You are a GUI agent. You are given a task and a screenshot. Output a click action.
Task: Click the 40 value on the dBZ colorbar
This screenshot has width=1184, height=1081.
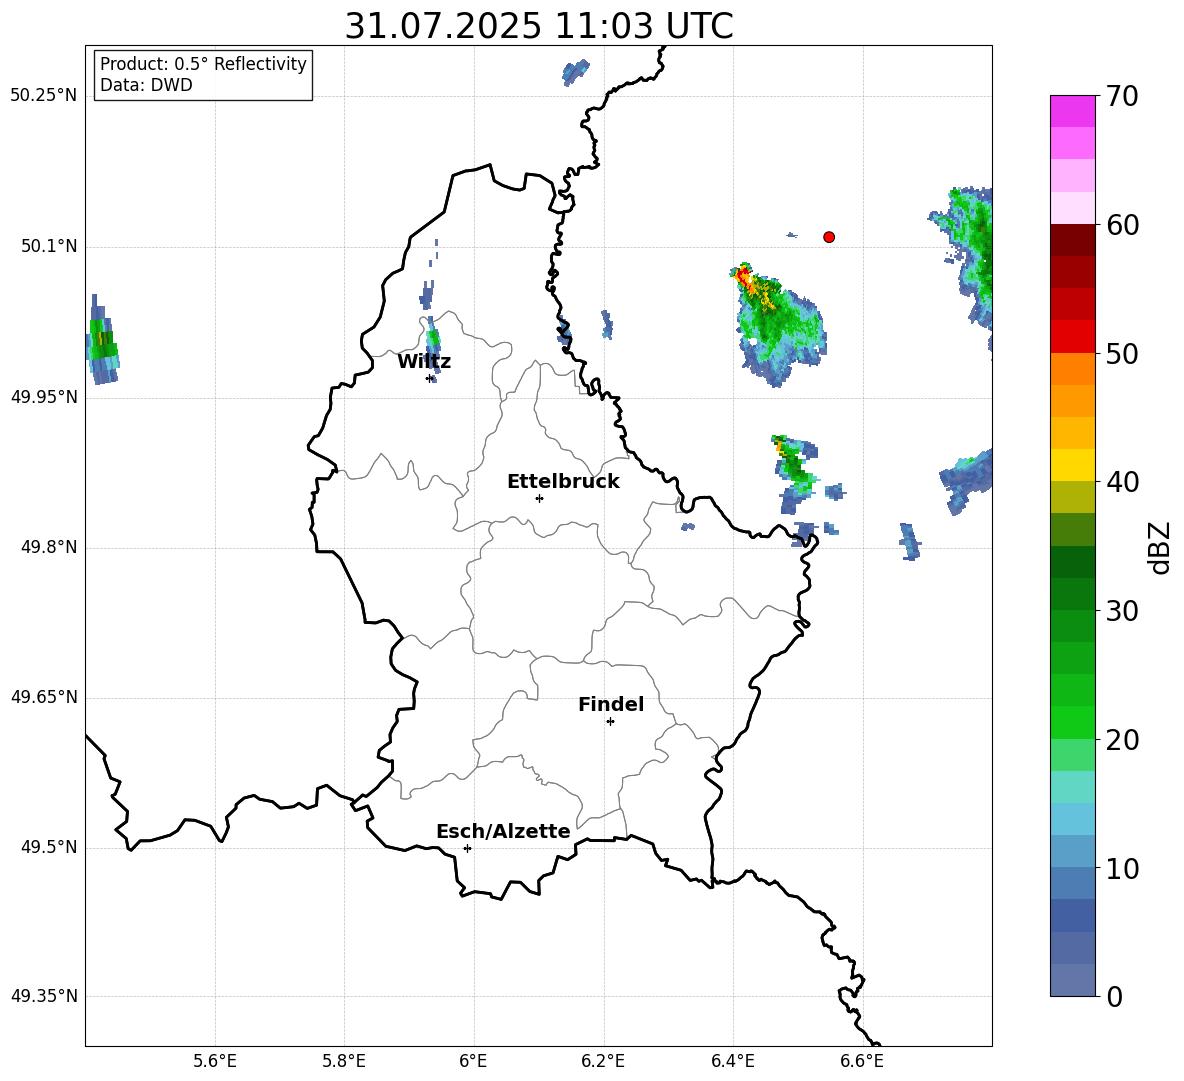click(1122, 482)
